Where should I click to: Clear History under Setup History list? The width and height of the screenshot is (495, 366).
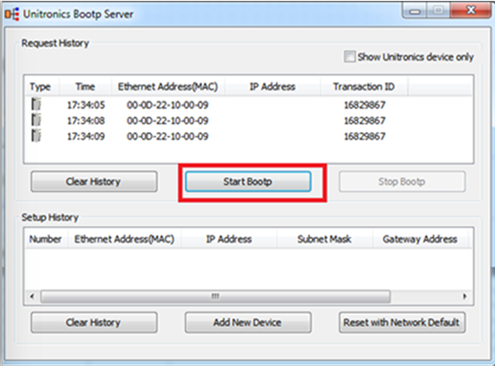tap(94, 322)
